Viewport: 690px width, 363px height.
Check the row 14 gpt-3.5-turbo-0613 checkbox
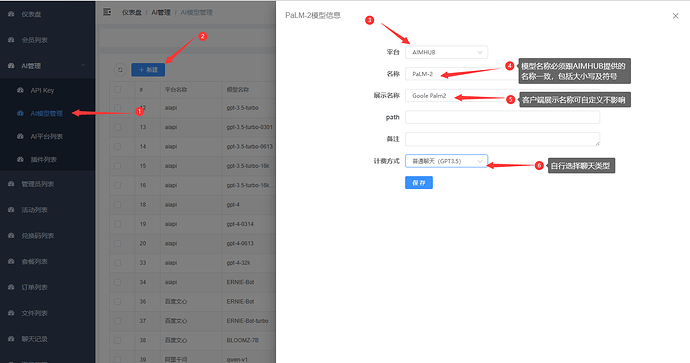(117, 147)
